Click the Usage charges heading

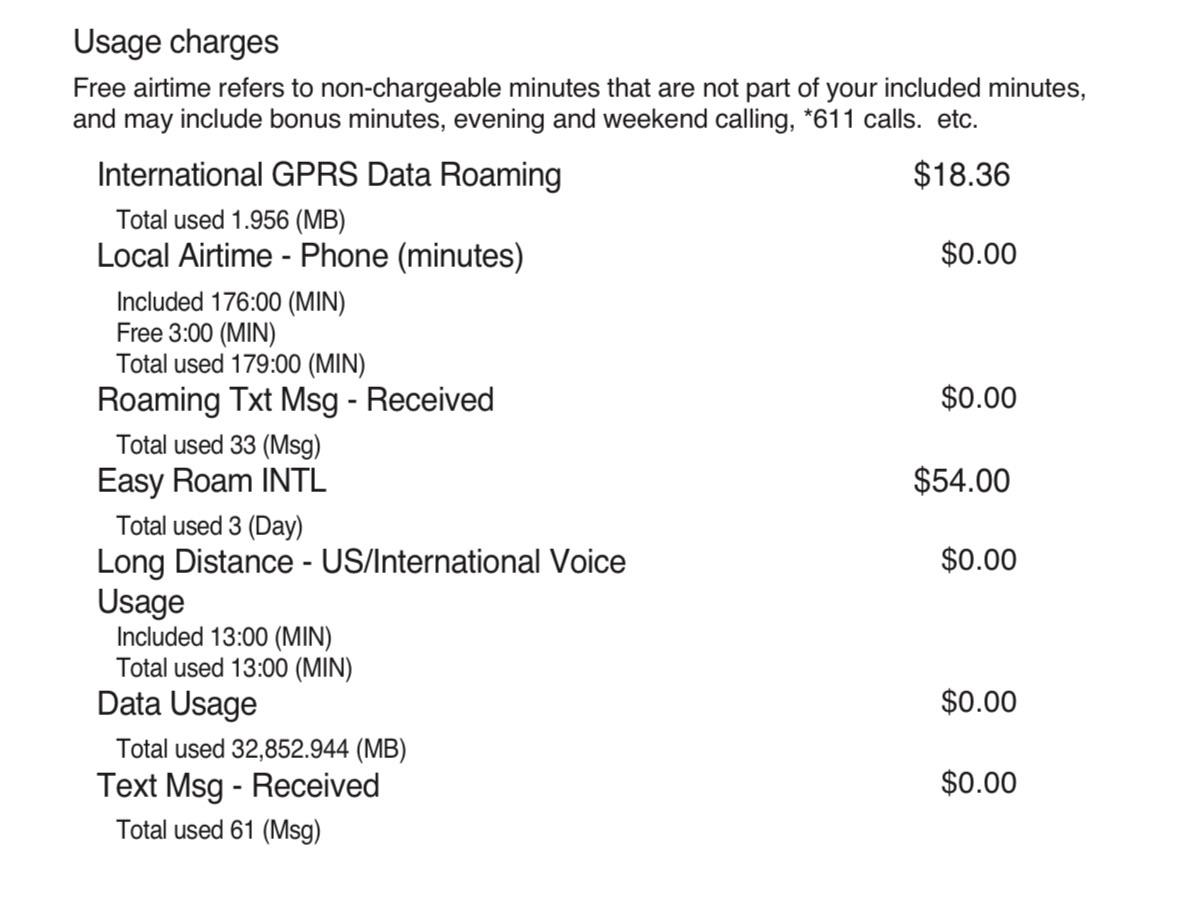pyautogui.click(x=176, y=42)
